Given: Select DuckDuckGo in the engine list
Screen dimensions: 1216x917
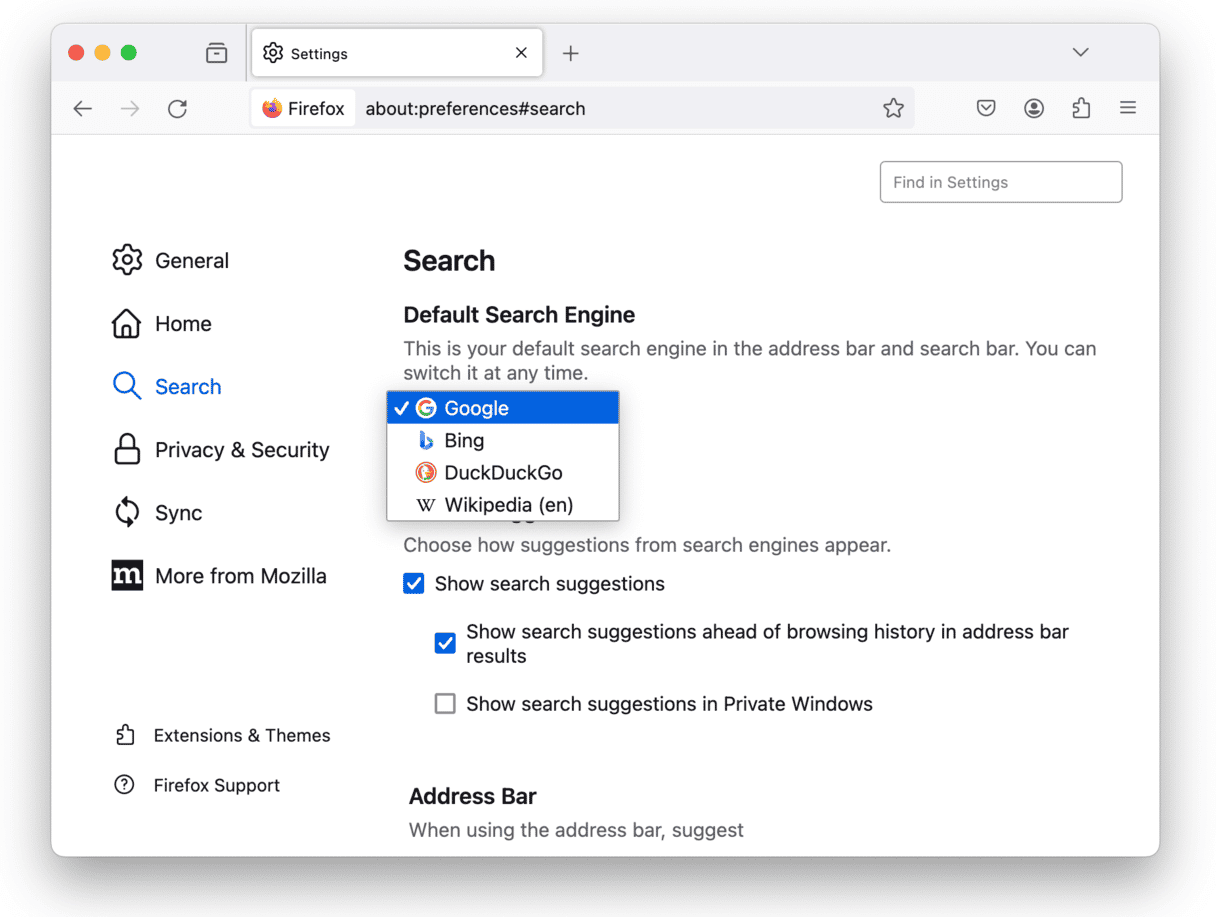Looking at the screenshot, I should point(503,472).
